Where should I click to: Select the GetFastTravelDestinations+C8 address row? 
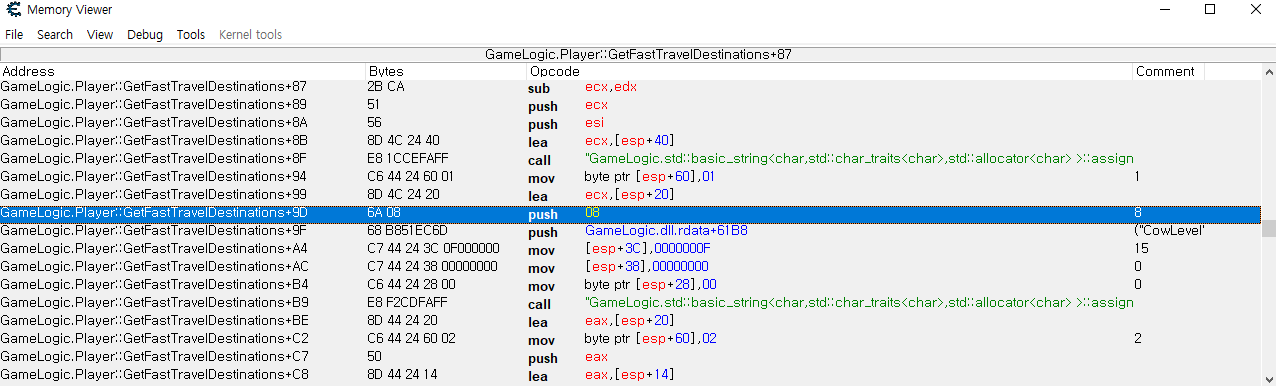point(630,375)
